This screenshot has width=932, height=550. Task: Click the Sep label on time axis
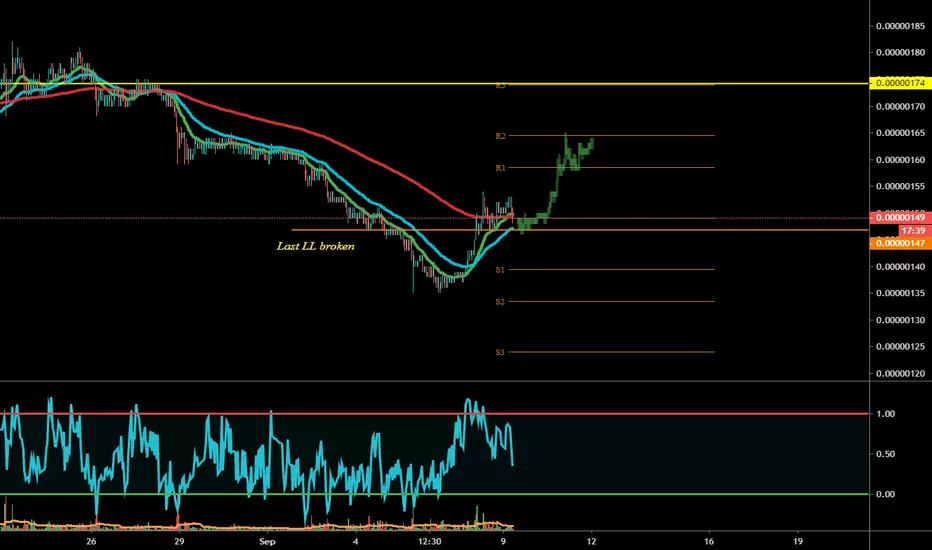click(267, 541)
